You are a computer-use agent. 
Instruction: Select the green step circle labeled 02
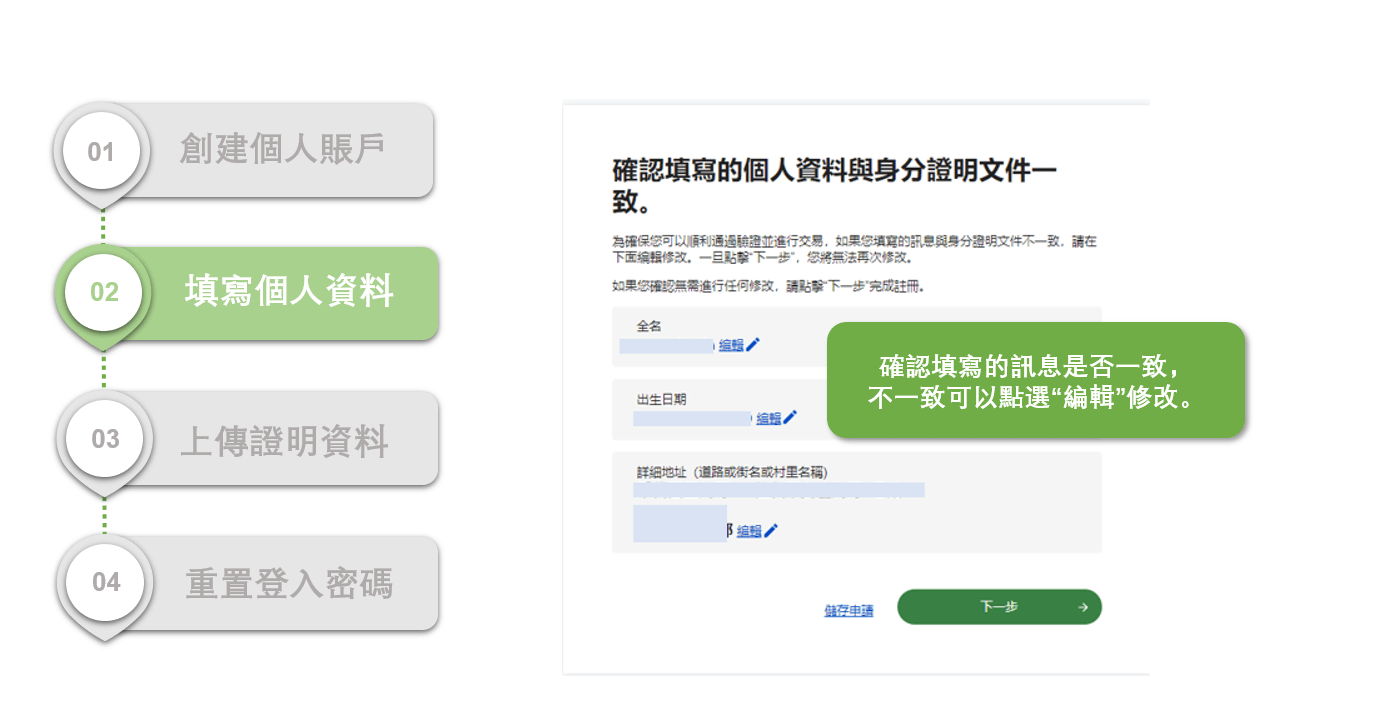pos(103,292)
